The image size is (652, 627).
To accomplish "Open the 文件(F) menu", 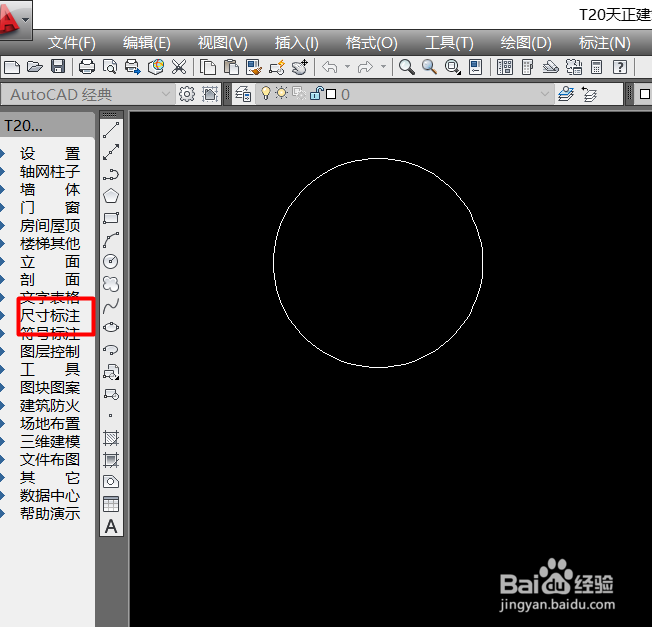I will [72, 43].
